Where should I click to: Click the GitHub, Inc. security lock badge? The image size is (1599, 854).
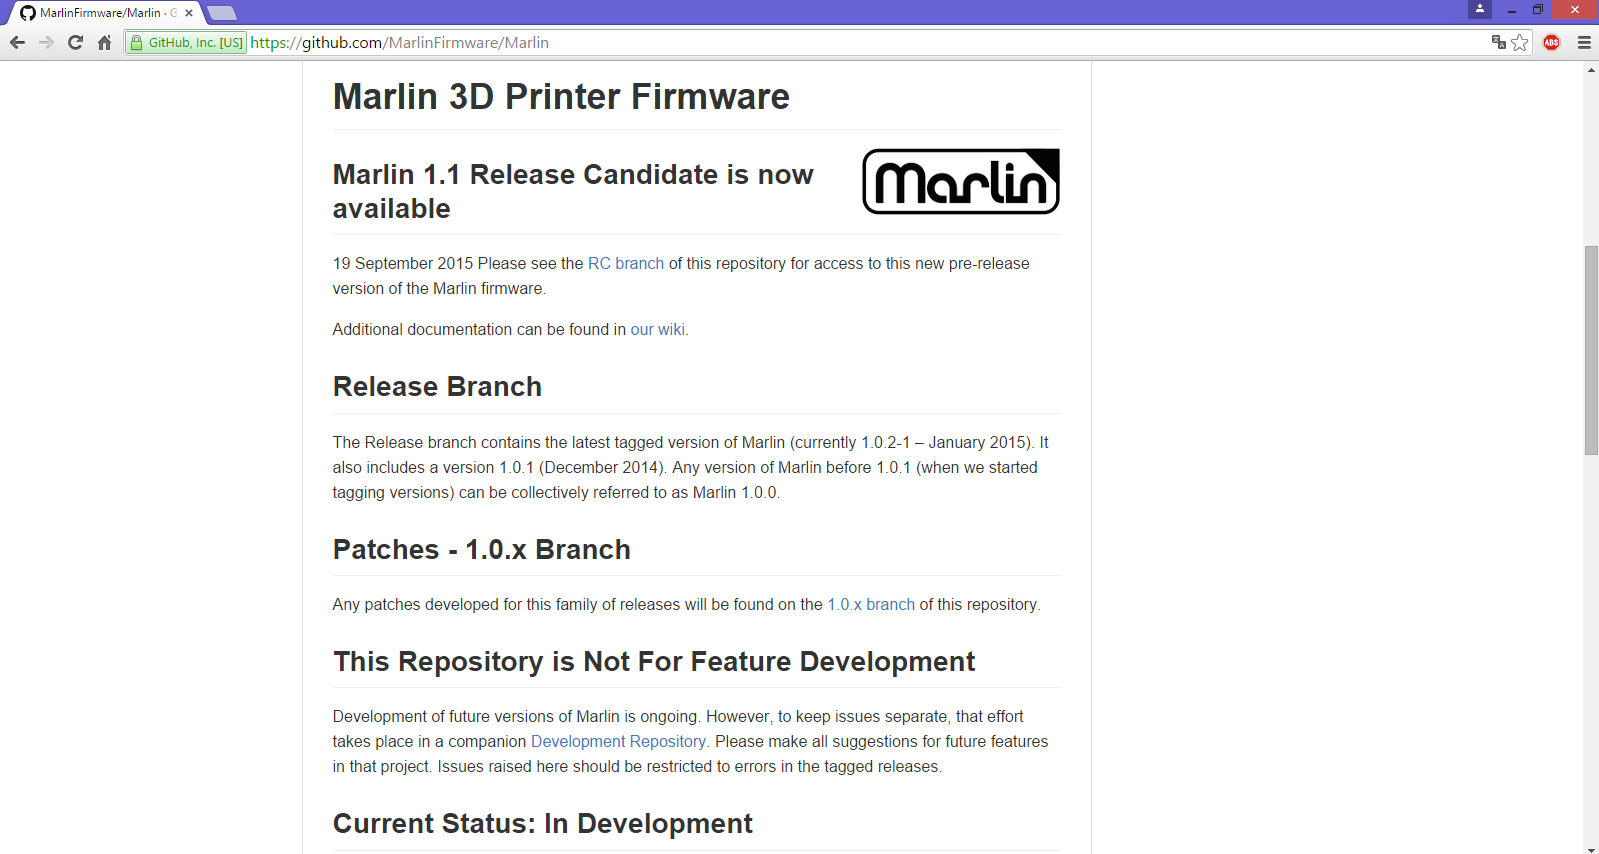[186, 43]
